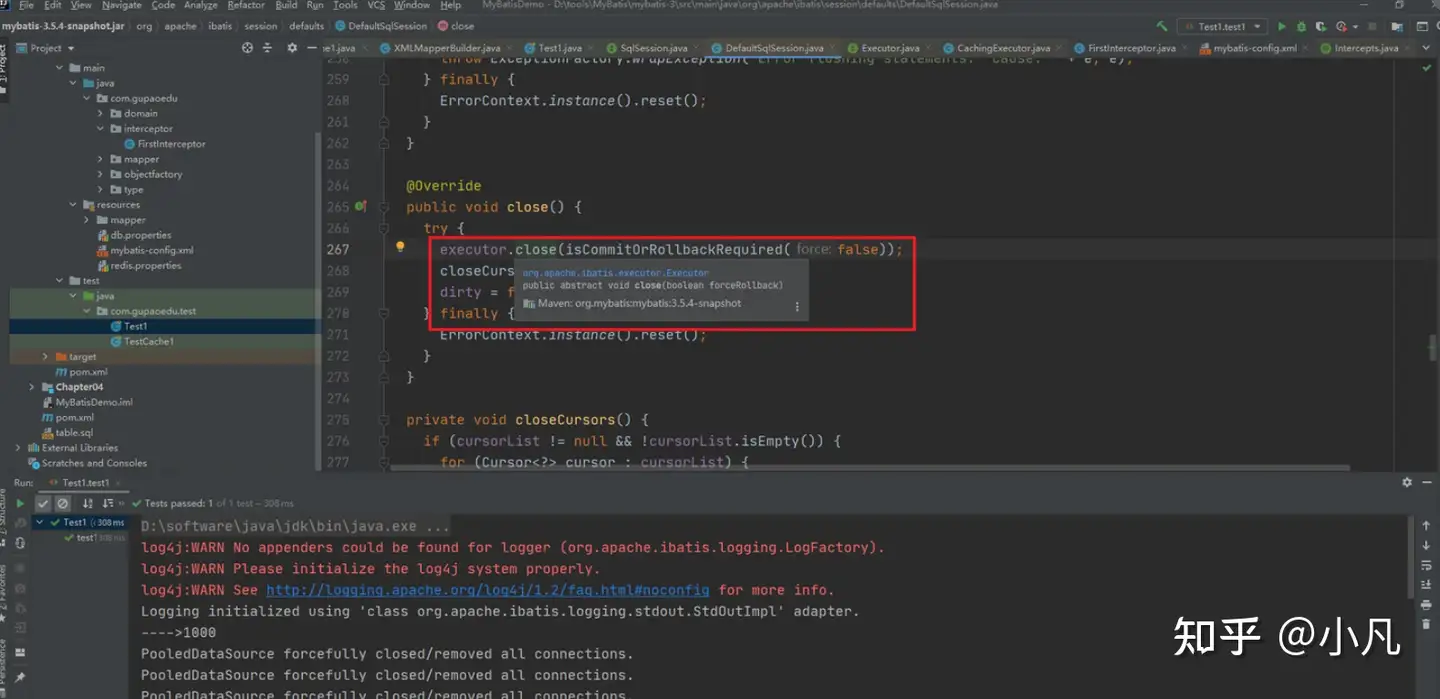Click the close method breadcrumb
This screenshot has height=699, width=1440.
pyautogui.click(x=455, y=26)
